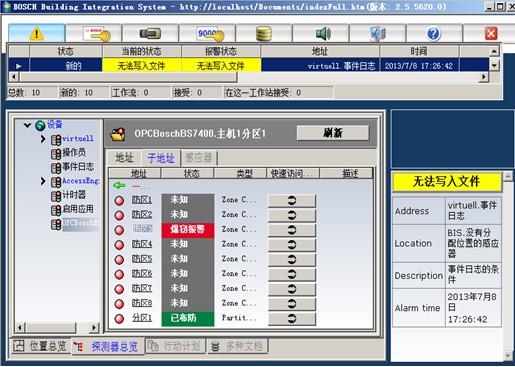Select the alarm row arrow marker
Screen dimensions: 515x367
tap(19, 66)
